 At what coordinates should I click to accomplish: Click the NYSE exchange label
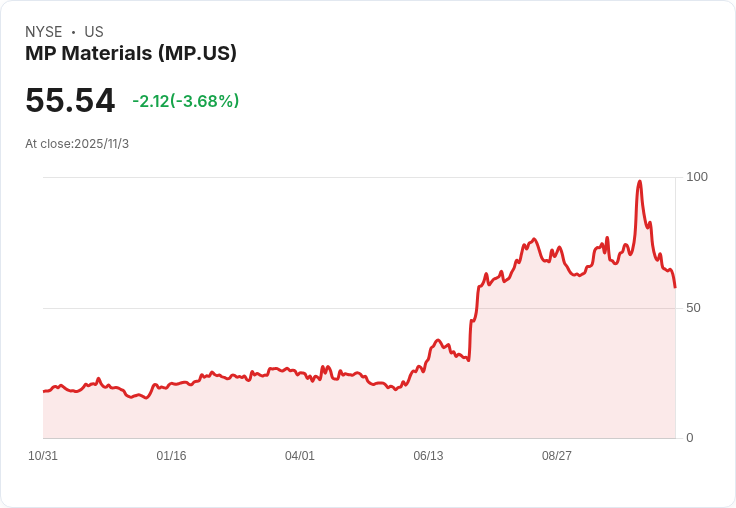coord(44,32)
